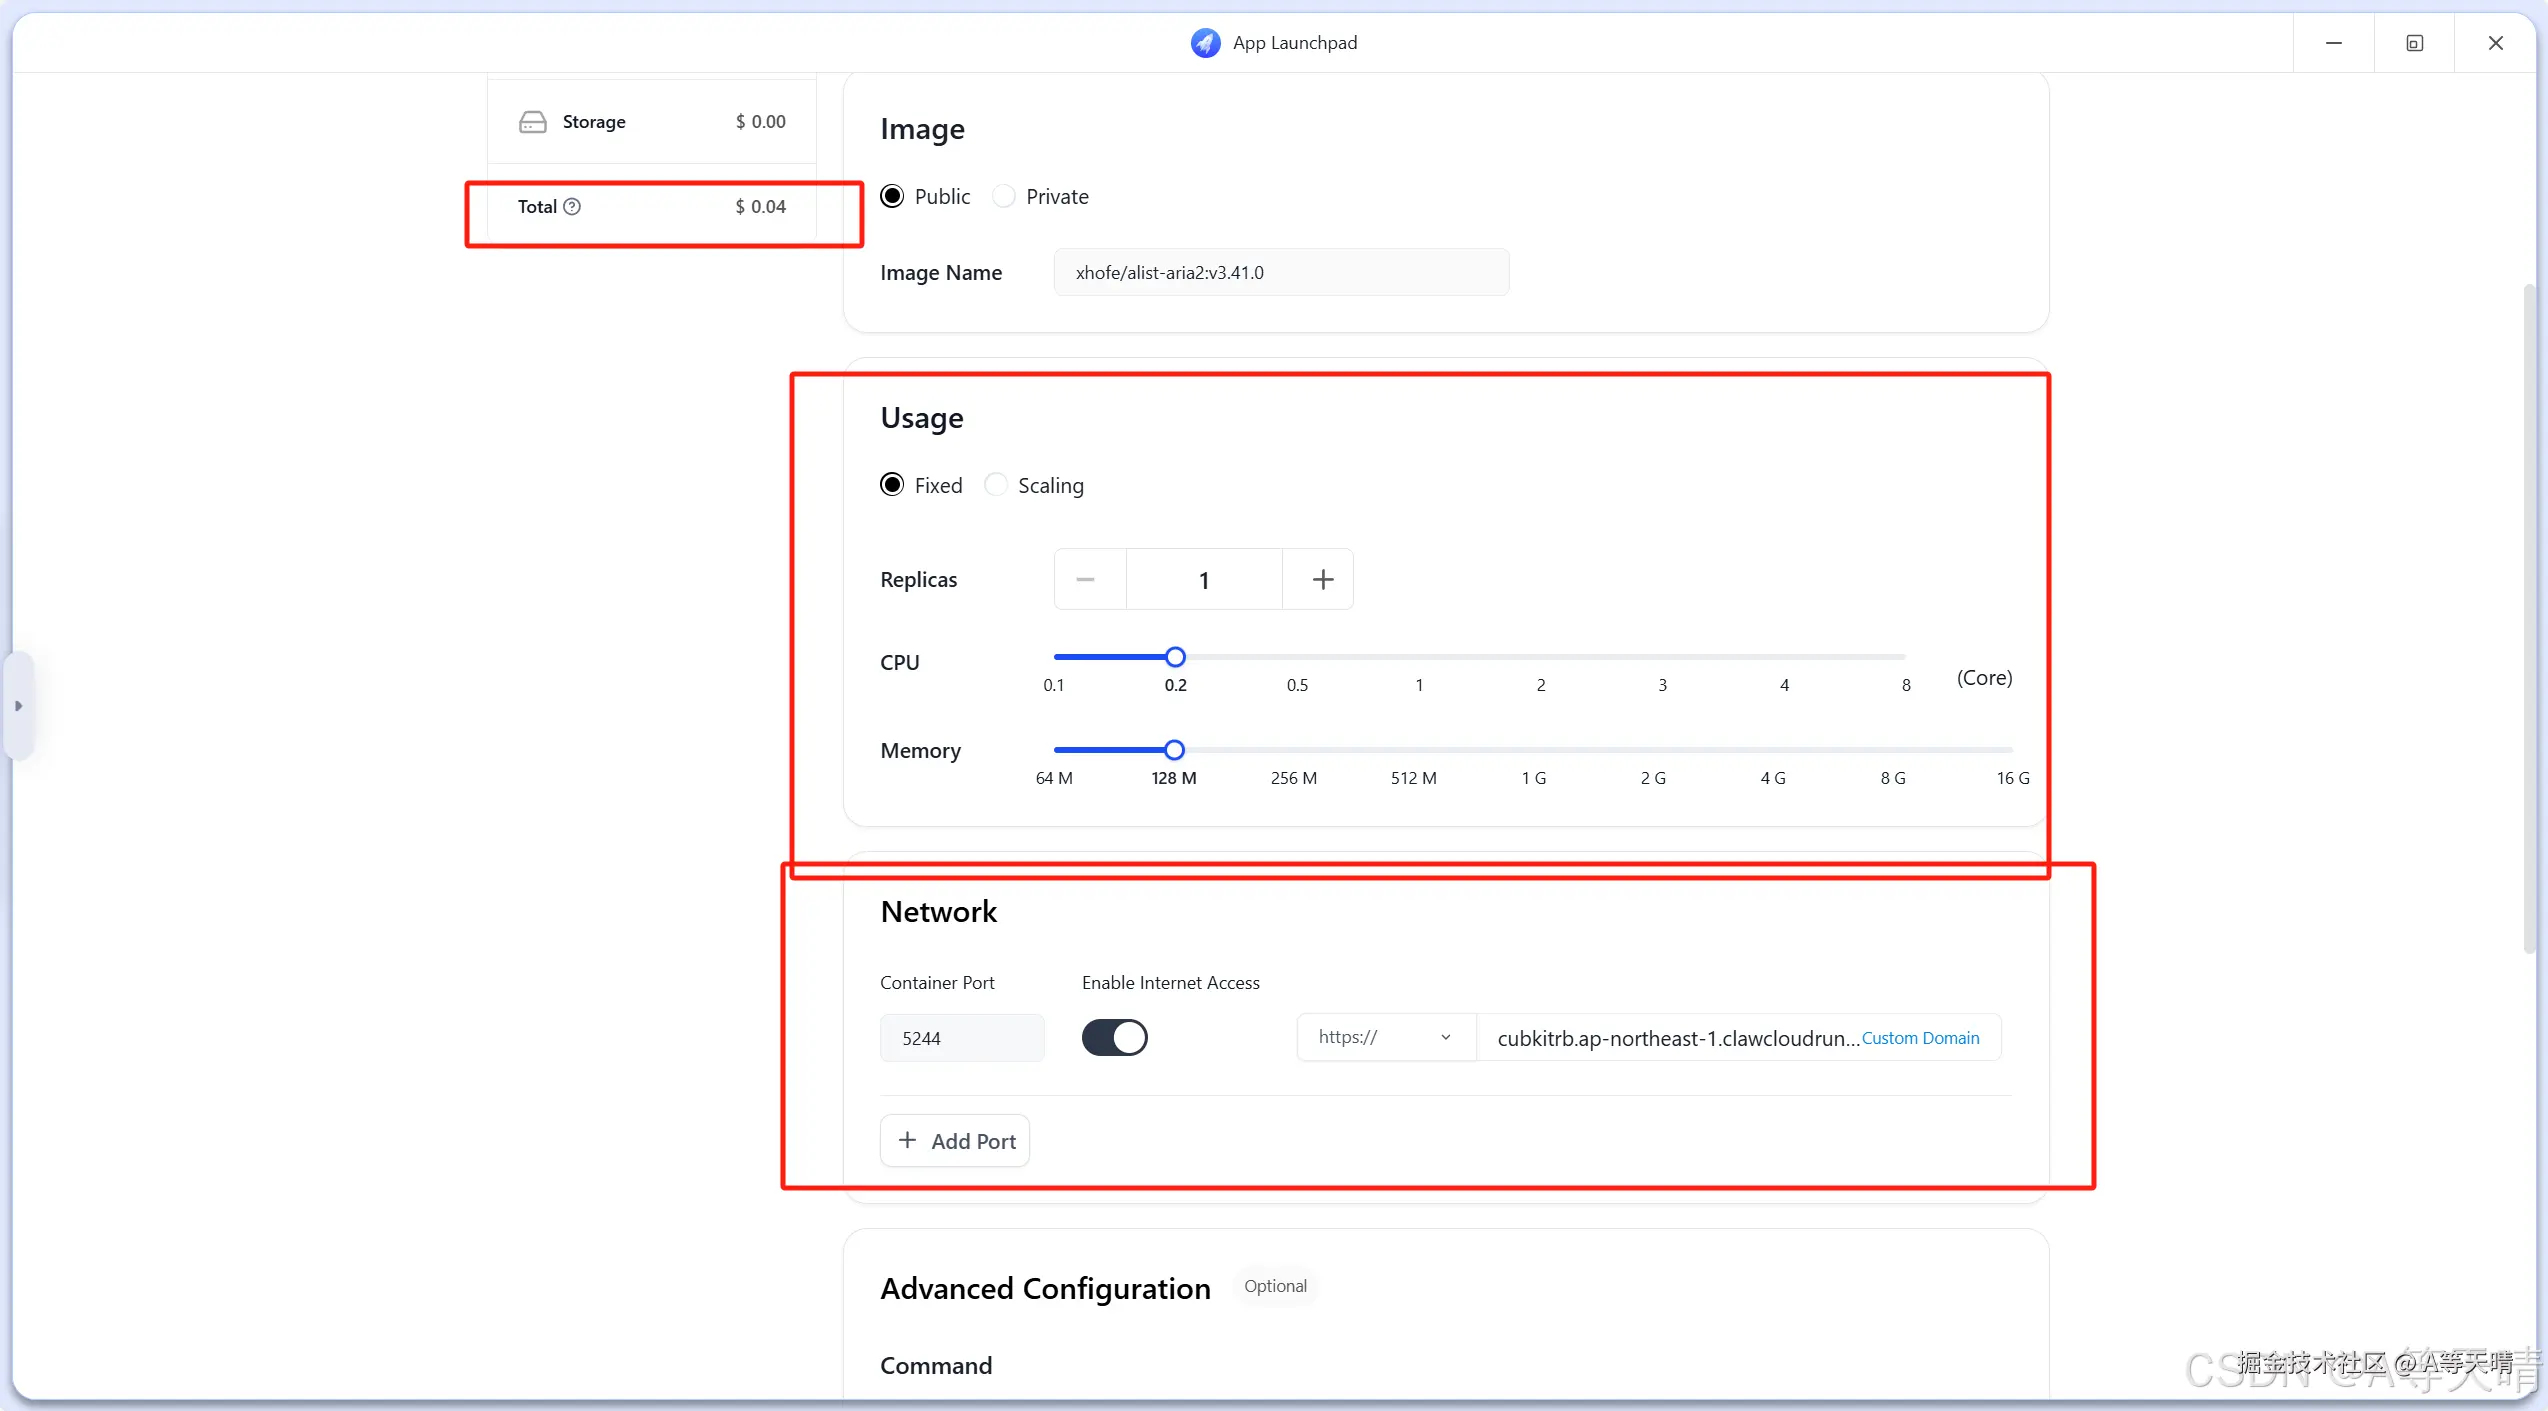
Task: Click the Container Port 5244 field
Action: point(961,1038)
